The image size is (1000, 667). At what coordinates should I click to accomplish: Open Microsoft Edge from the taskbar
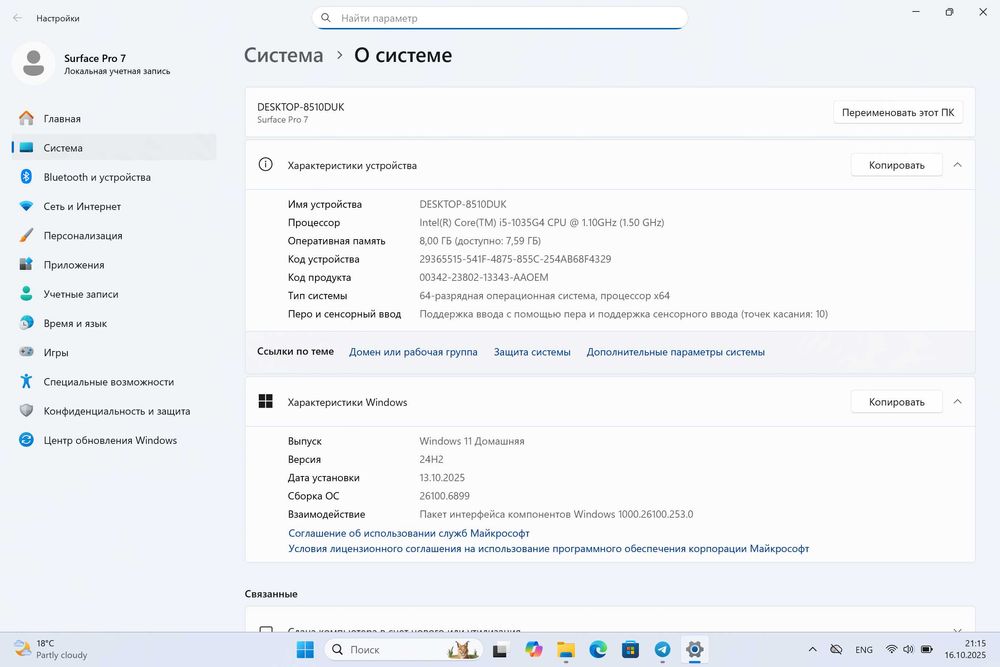pyautogui.click(x=598, y=650)
